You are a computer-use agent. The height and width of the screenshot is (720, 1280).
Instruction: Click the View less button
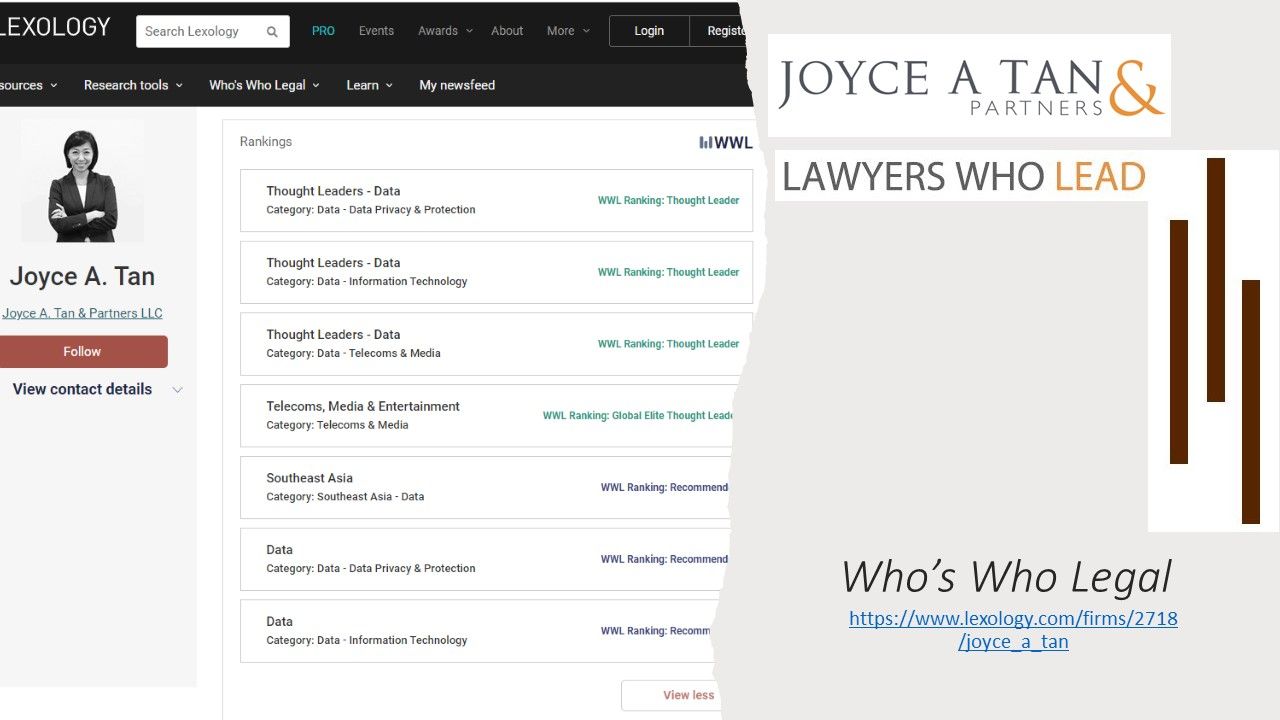click(672, 695)
